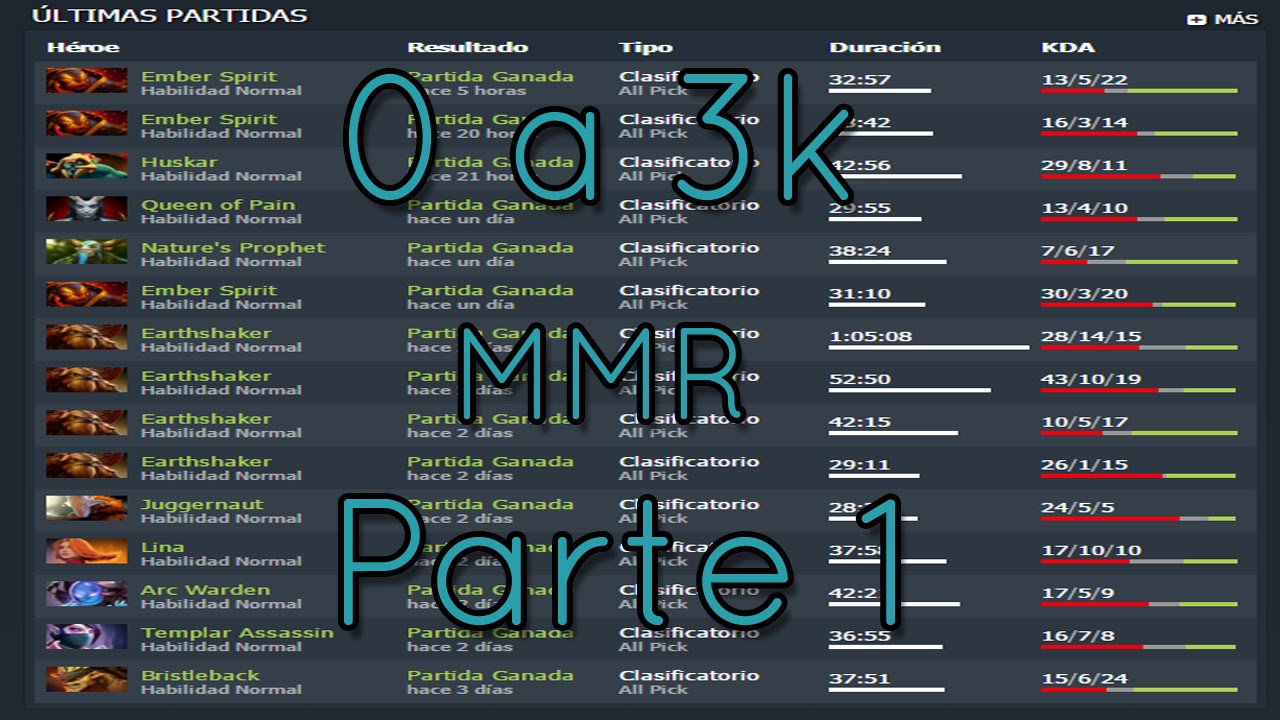The image size is (1280, 720).
Task: Click the 17/10/10 KDA in Lina row
Action: (x=1091, y=550)
